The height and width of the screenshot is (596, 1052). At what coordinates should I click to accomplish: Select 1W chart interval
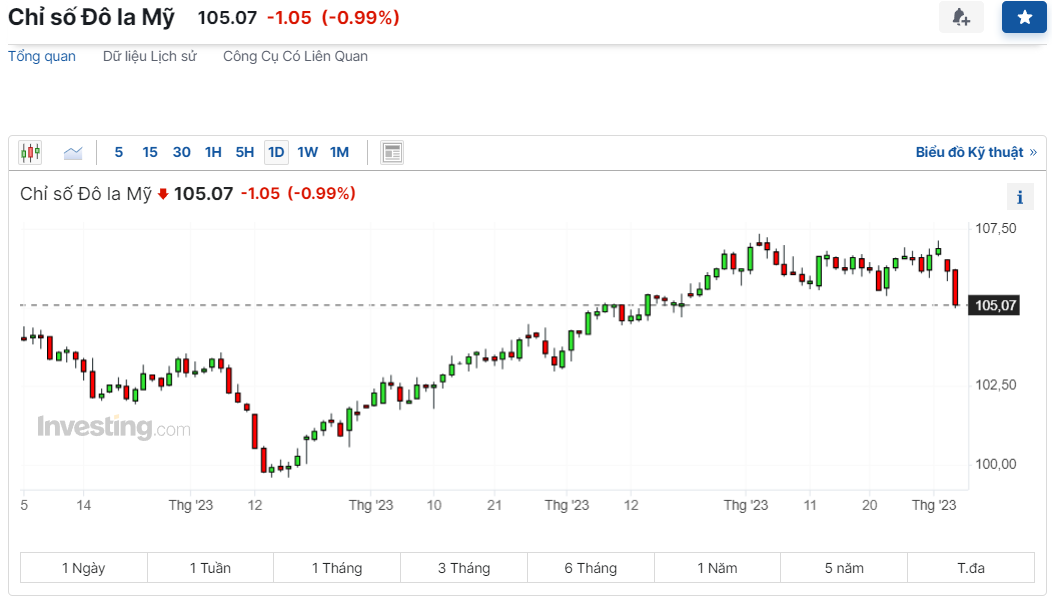(307, 152)
